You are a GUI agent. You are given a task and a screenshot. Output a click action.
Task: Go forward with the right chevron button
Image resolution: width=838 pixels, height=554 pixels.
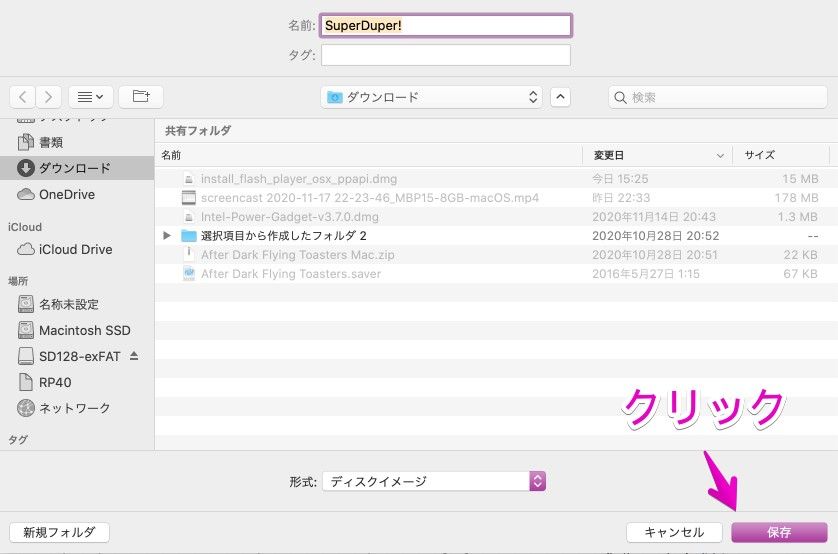click(48, 97)
